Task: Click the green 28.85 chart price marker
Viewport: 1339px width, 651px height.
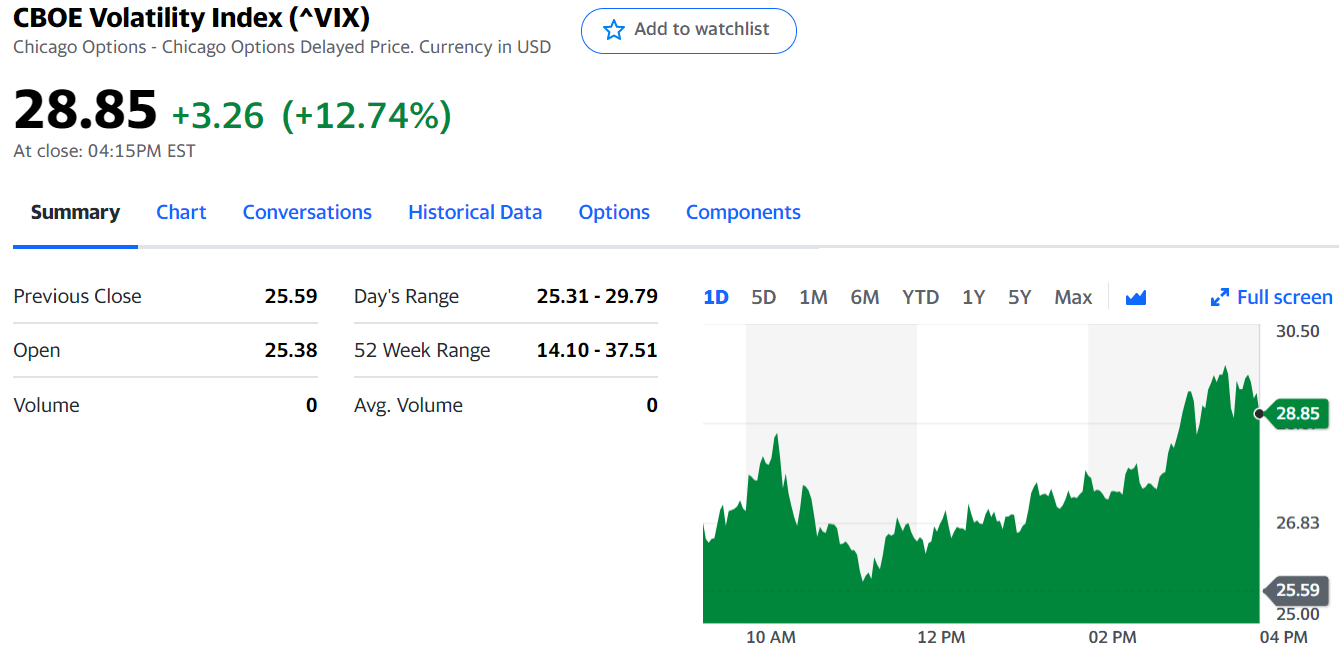Action: tap(1297, 413)
